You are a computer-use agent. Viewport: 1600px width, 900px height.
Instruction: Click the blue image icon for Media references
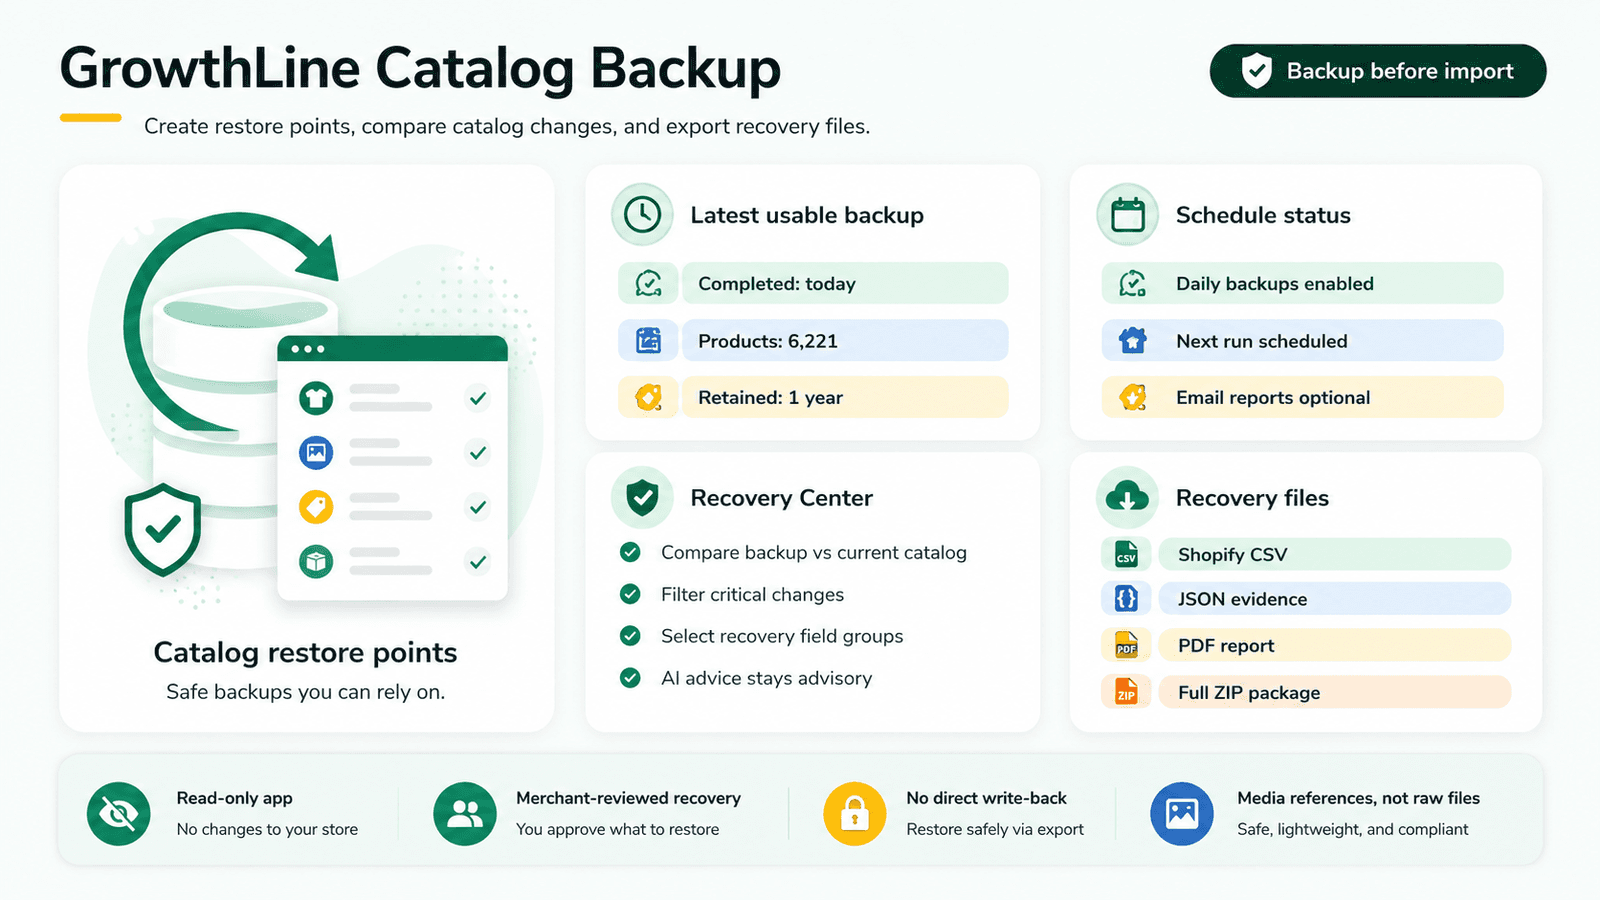point(1182,814)
